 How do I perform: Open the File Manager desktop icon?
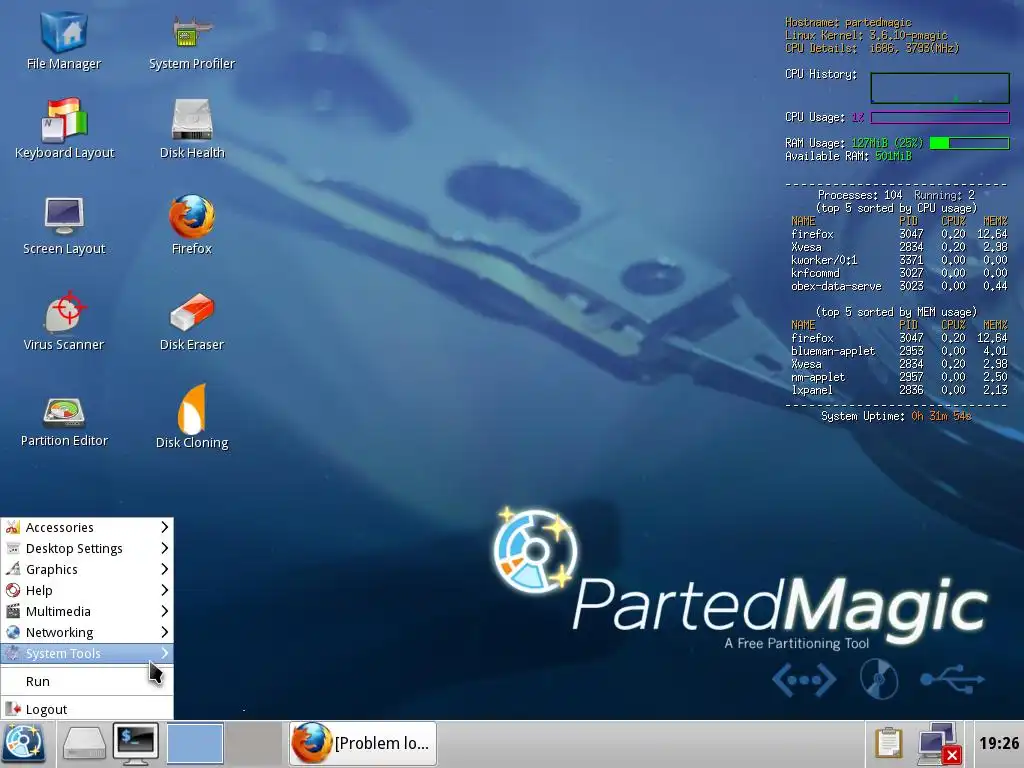pos(63,42)
